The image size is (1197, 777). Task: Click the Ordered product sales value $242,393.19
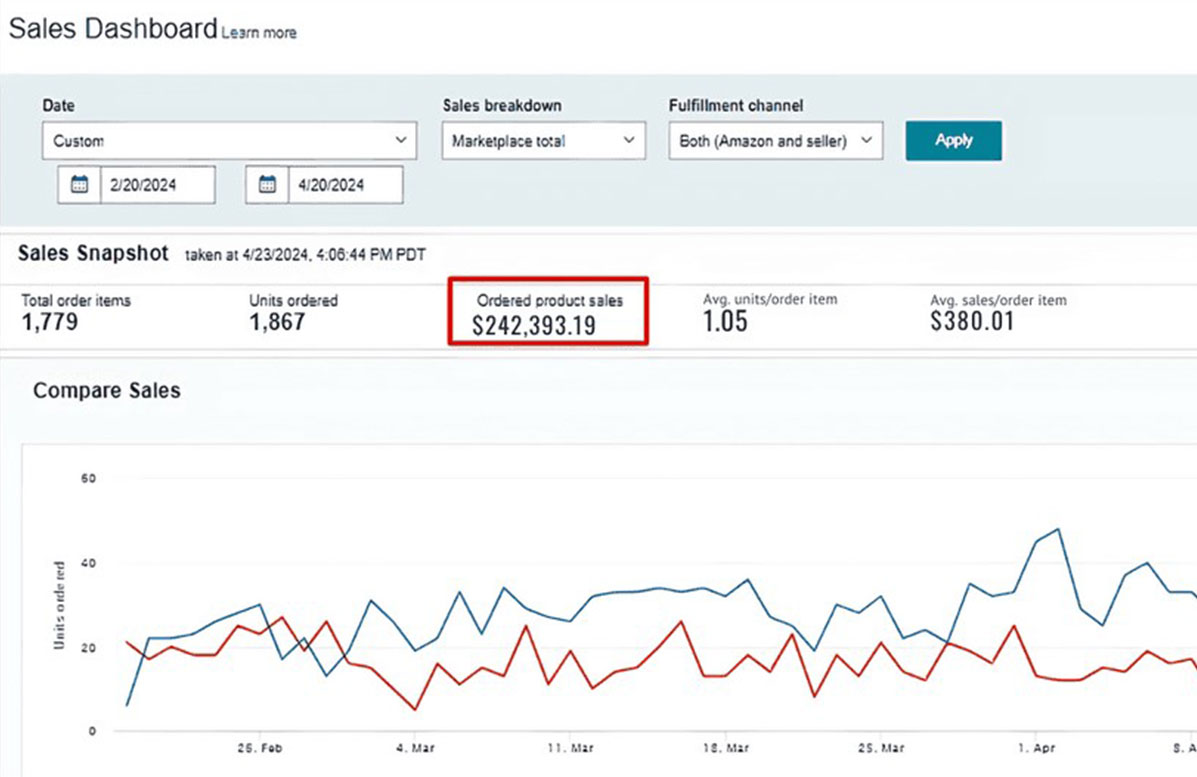coord(534,326)
